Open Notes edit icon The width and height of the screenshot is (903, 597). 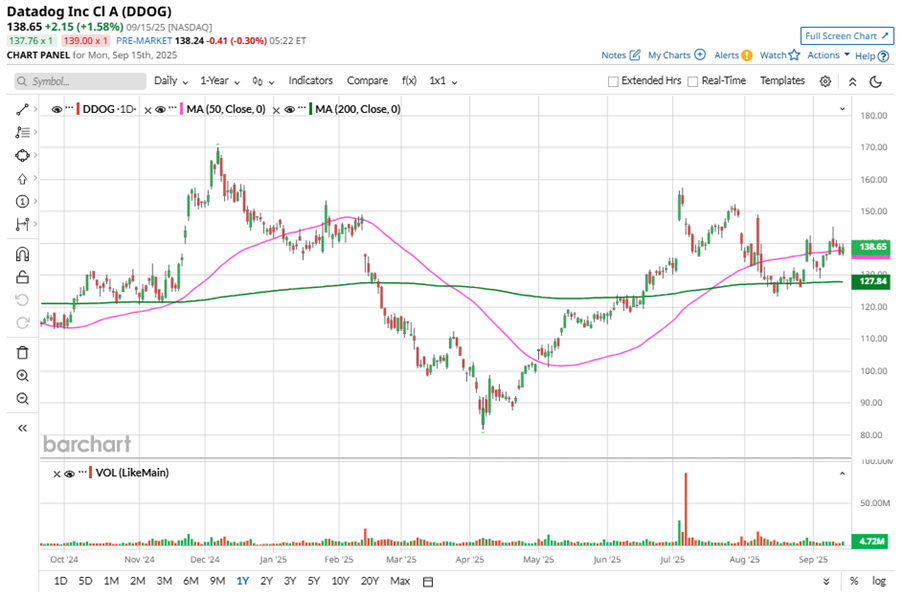tap(635, 55)
